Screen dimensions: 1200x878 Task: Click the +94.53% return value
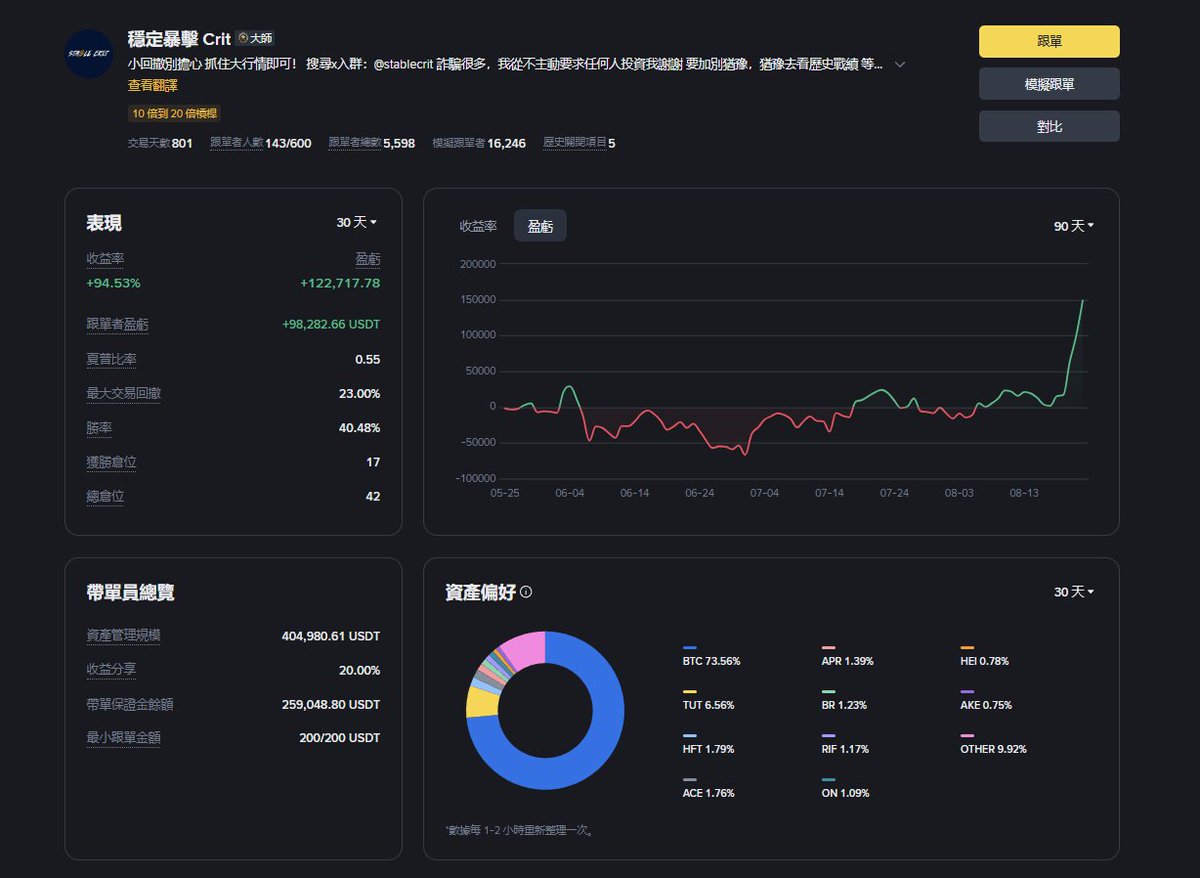coord(114,283)
